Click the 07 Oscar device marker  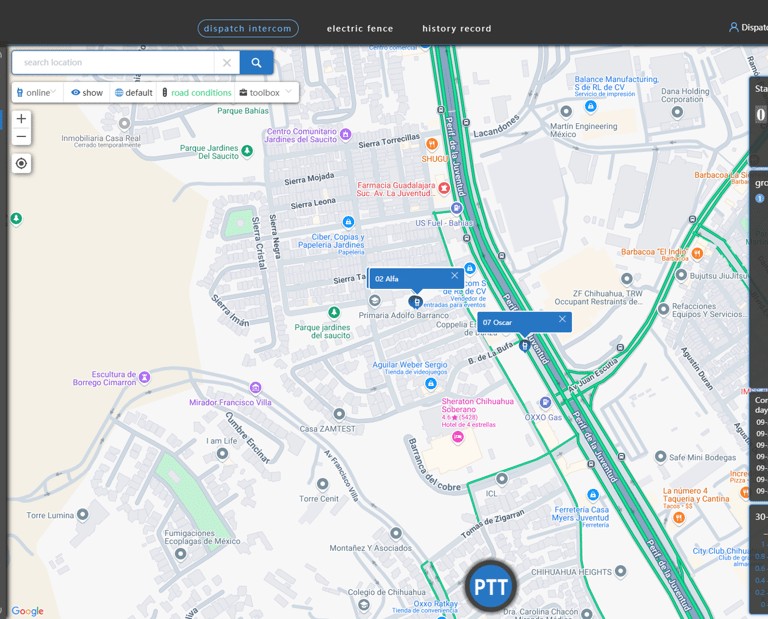(x=525, y=345)
